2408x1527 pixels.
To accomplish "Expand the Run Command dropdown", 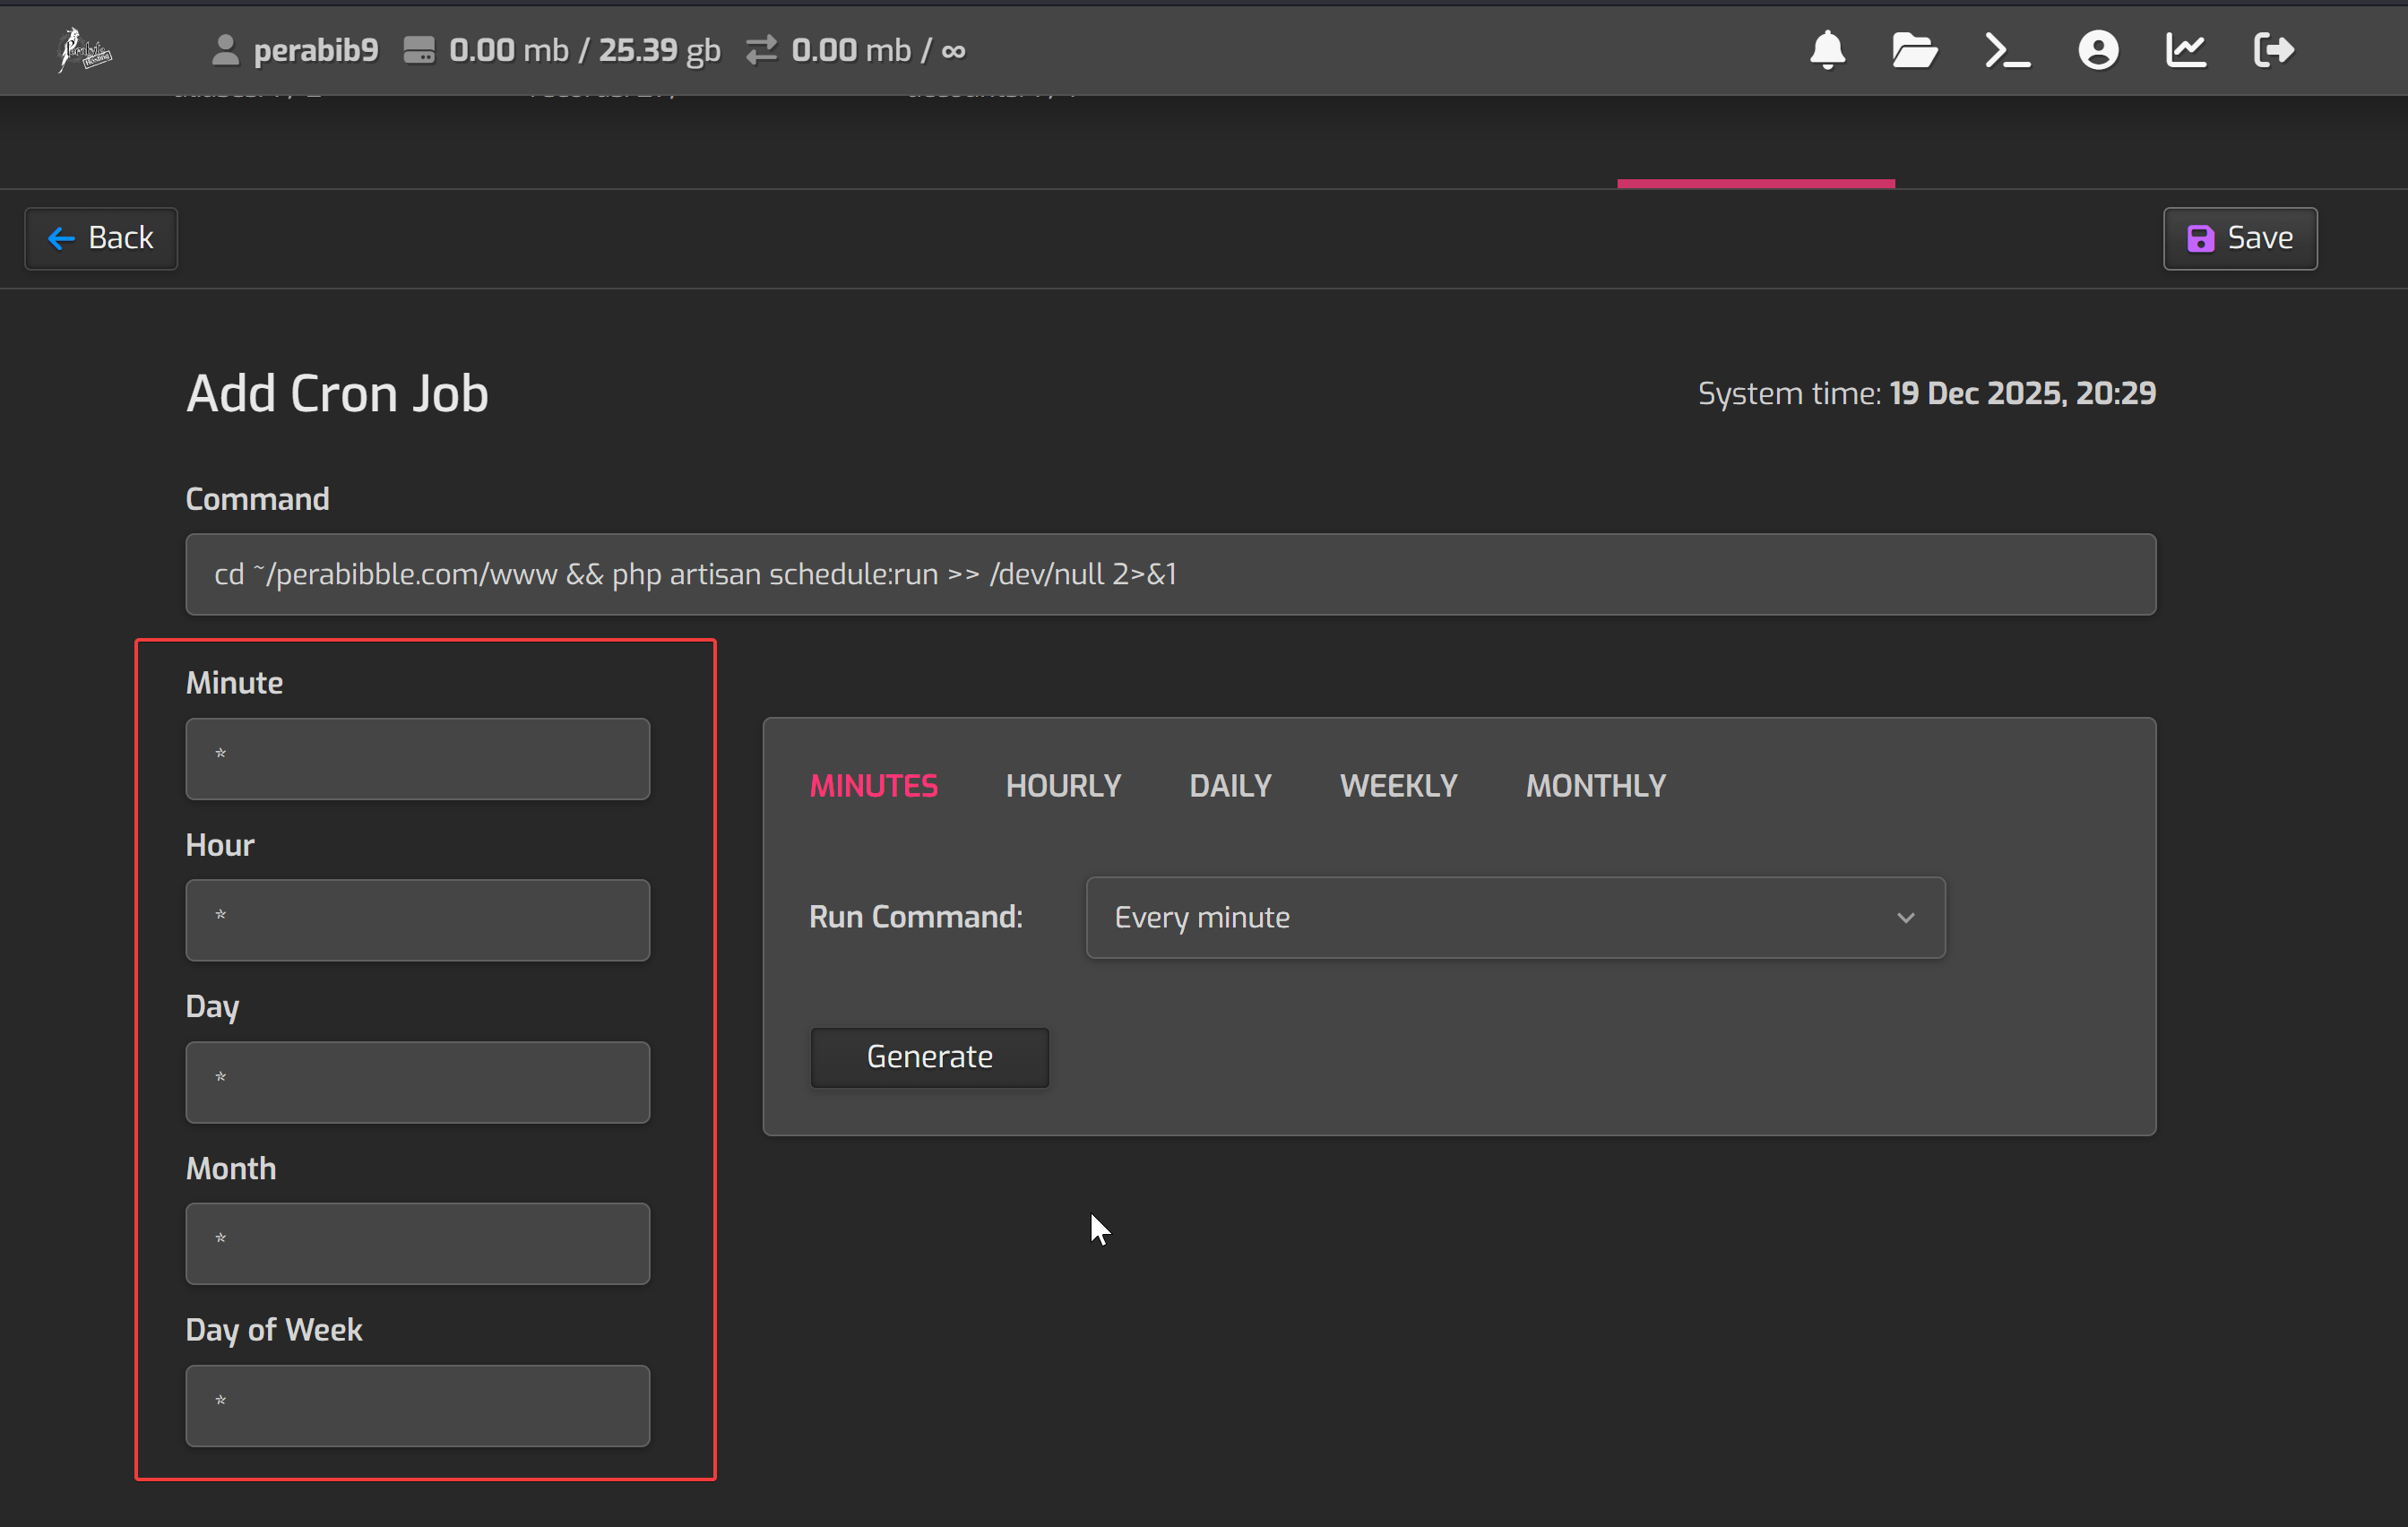I will (1514, 917).
